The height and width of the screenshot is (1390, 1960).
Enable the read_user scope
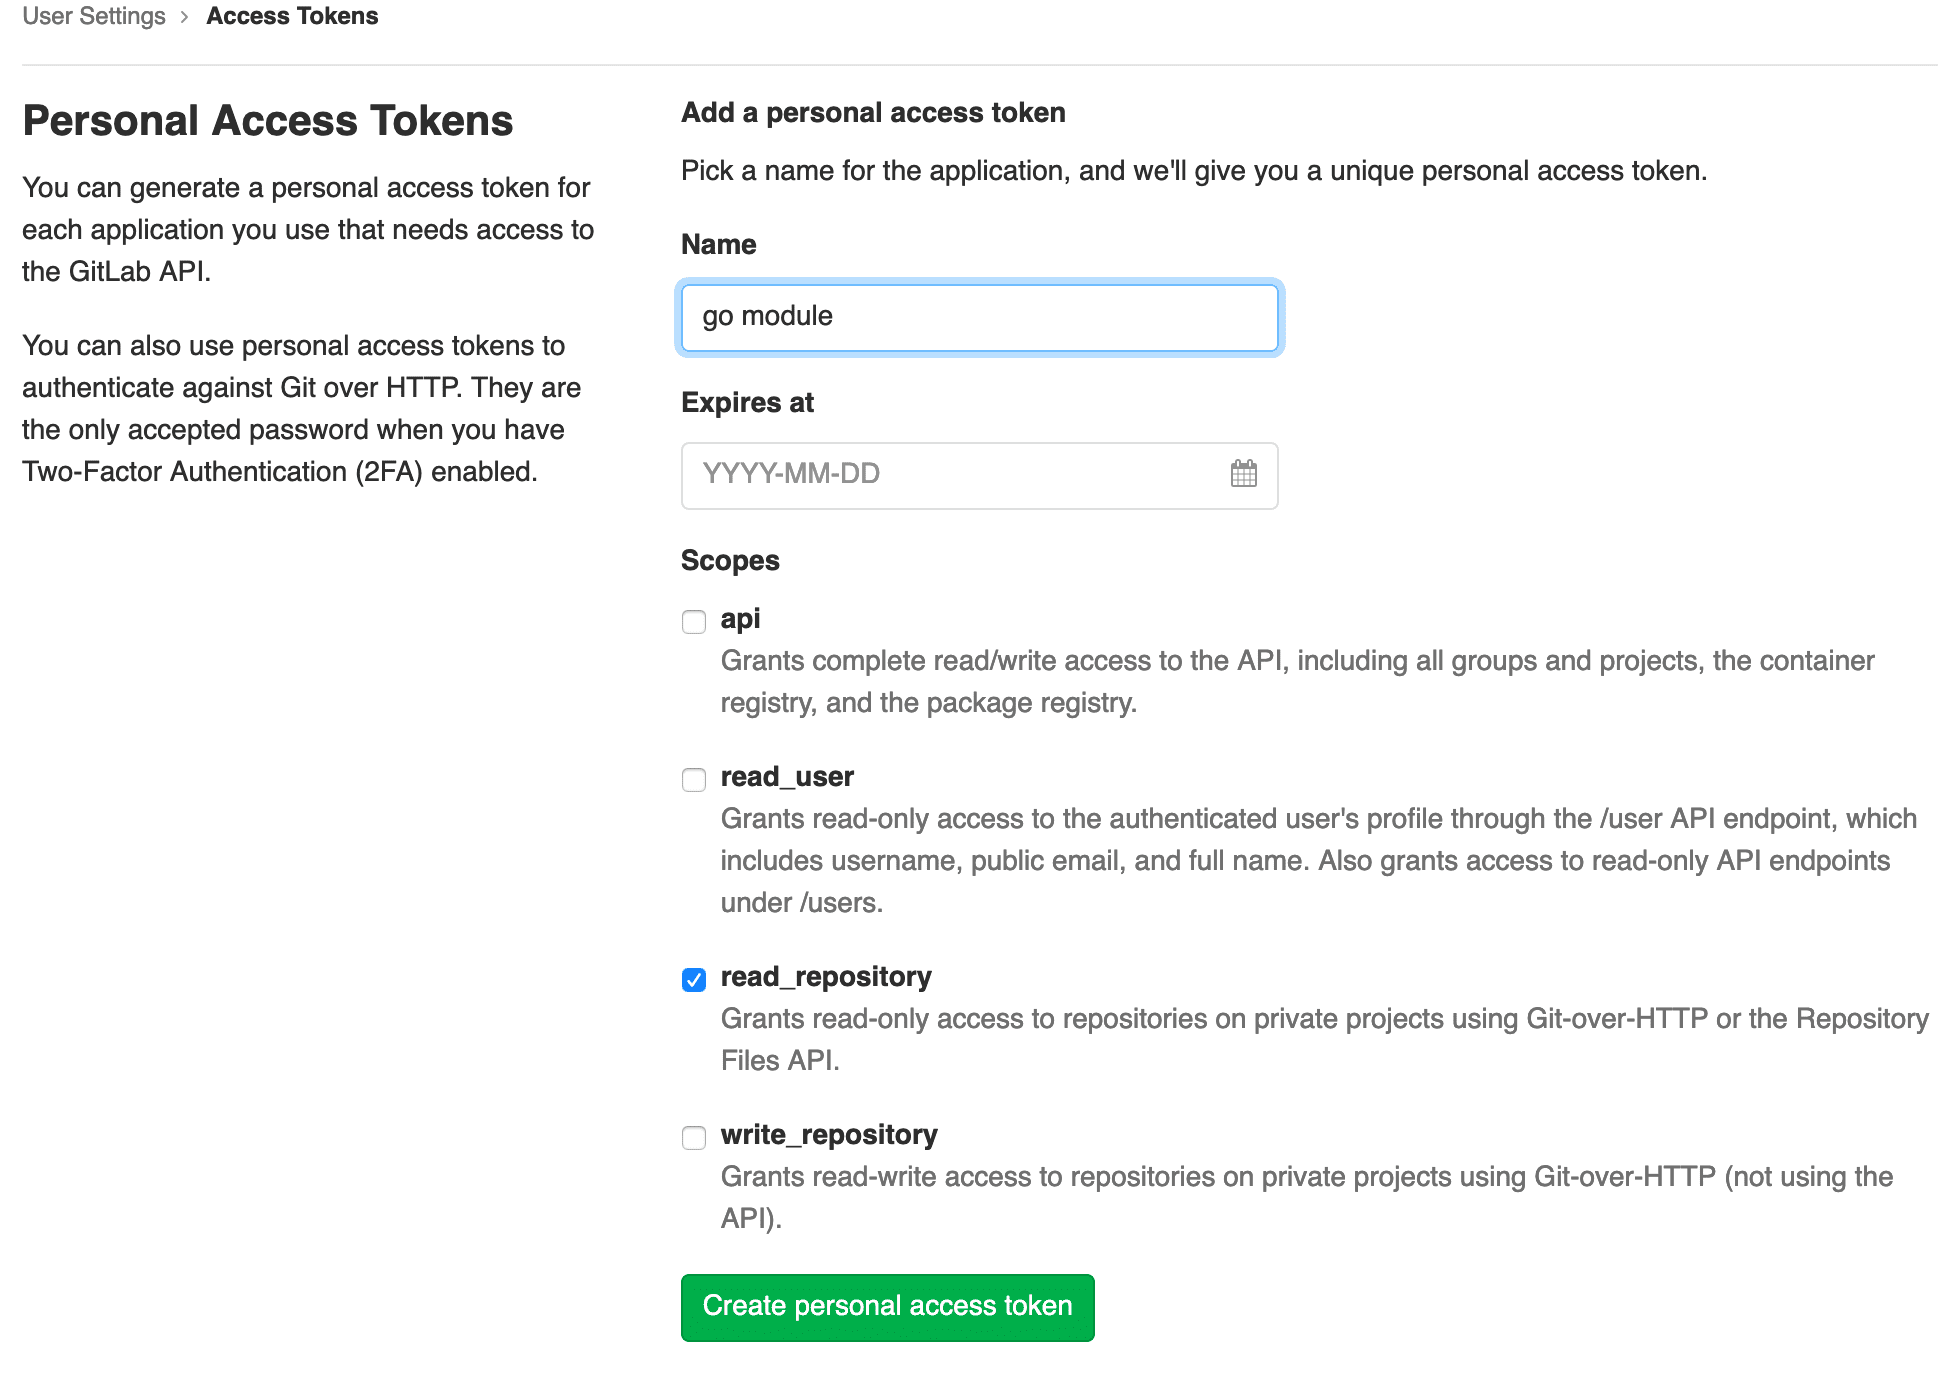click(x=693, y=780)
